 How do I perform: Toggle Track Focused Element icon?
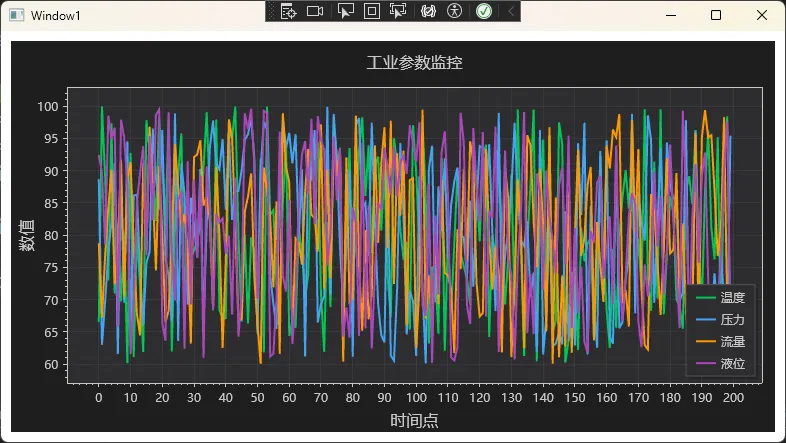[398, 11]
